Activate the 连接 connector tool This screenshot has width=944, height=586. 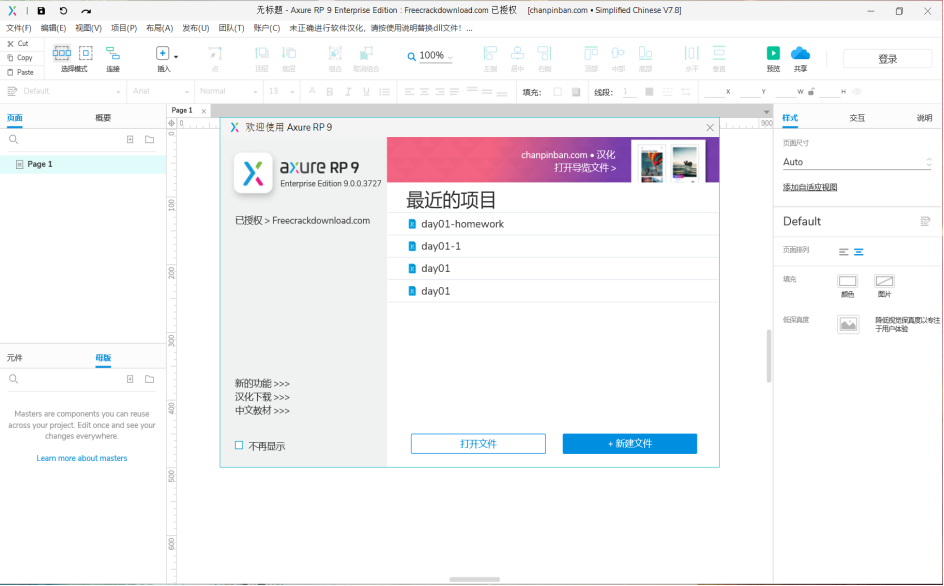click(111, 53)
